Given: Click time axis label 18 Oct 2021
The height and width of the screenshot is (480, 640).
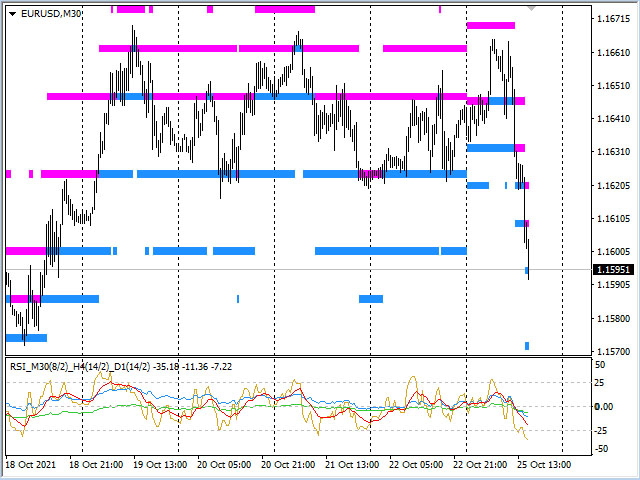Looking at the screenshot, I should [x=31, y=464].
